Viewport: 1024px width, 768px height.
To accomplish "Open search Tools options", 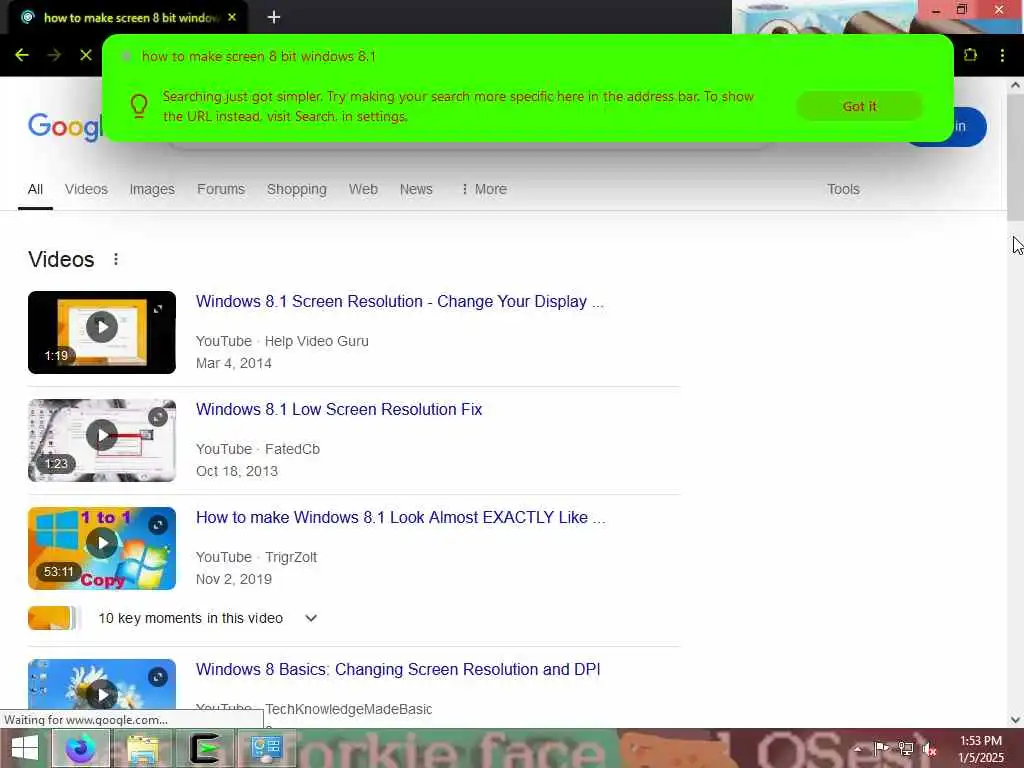I will pyautogui.click(x=843, y=189).
